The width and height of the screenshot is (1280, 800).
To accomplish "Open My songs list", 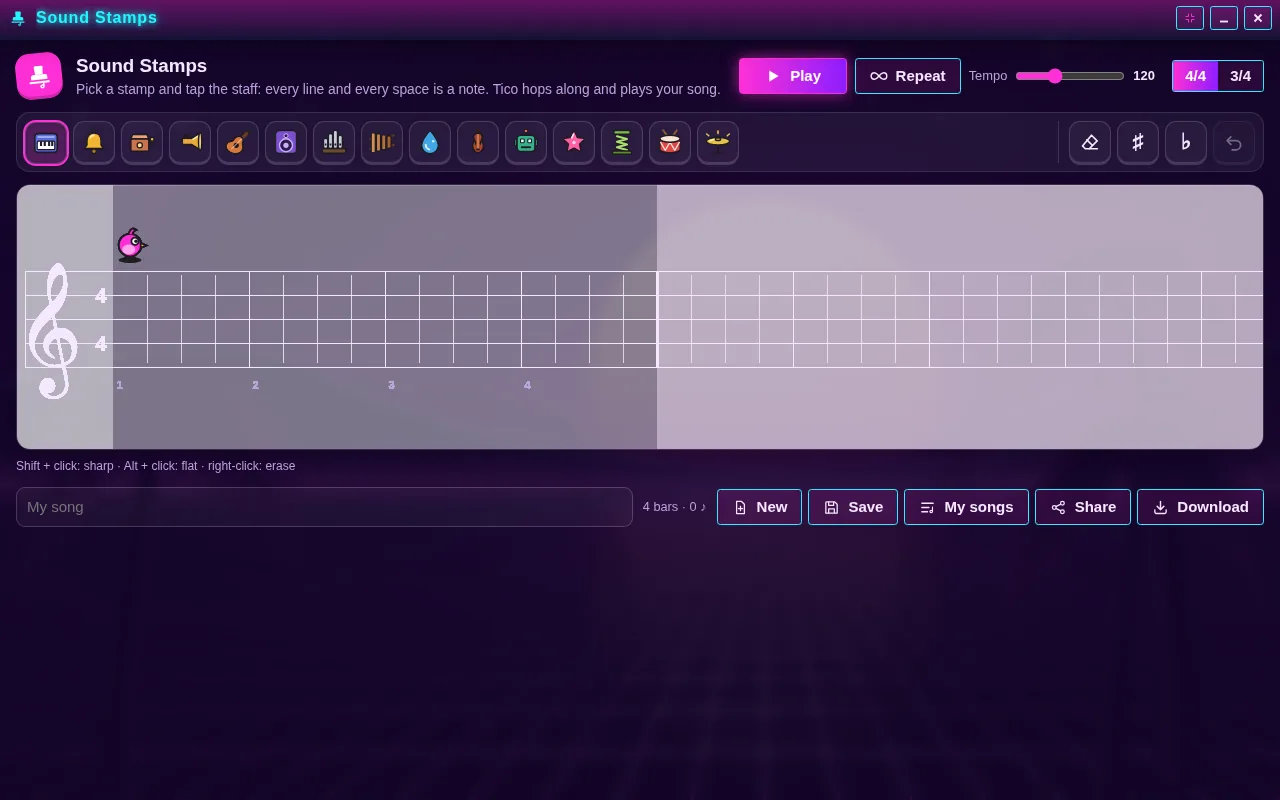I will [x=966, y=507].
